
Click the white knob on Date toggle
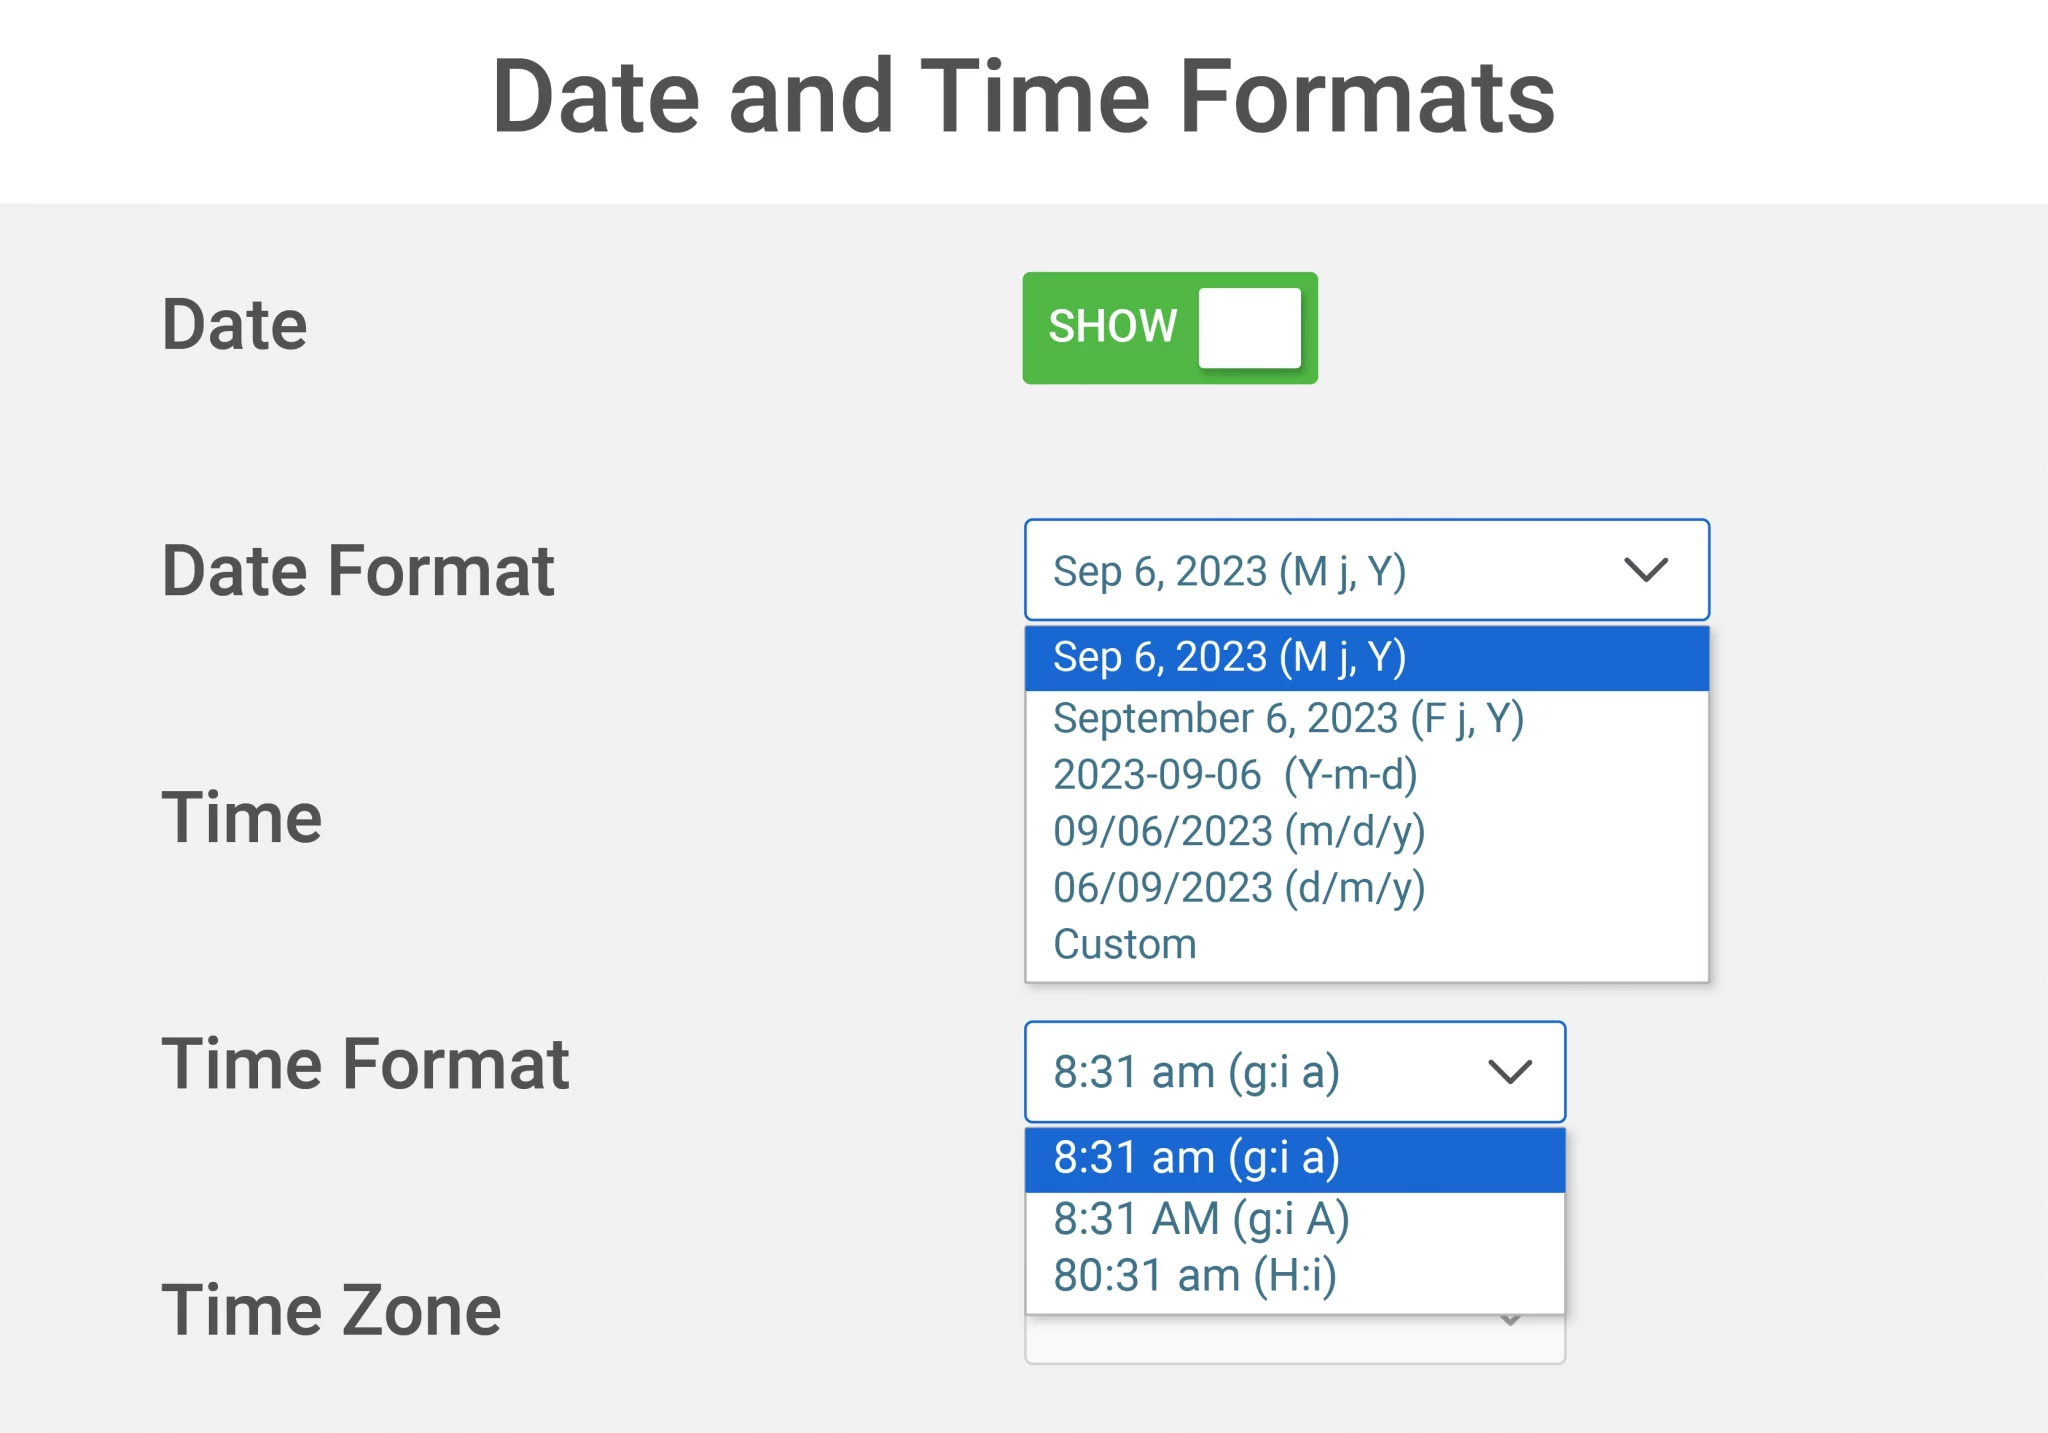coord(1250,327)
